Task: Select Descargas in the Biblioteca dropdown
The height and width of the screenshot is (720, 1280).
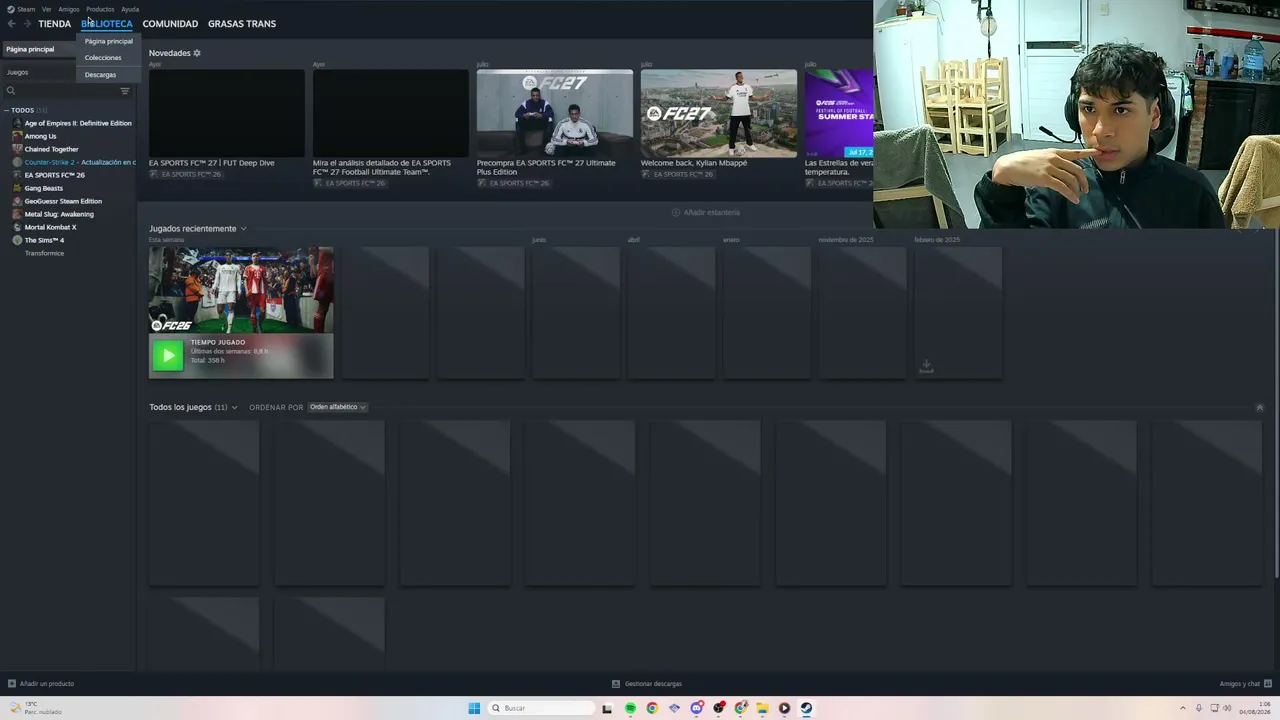Action: (x=100, y=75)
